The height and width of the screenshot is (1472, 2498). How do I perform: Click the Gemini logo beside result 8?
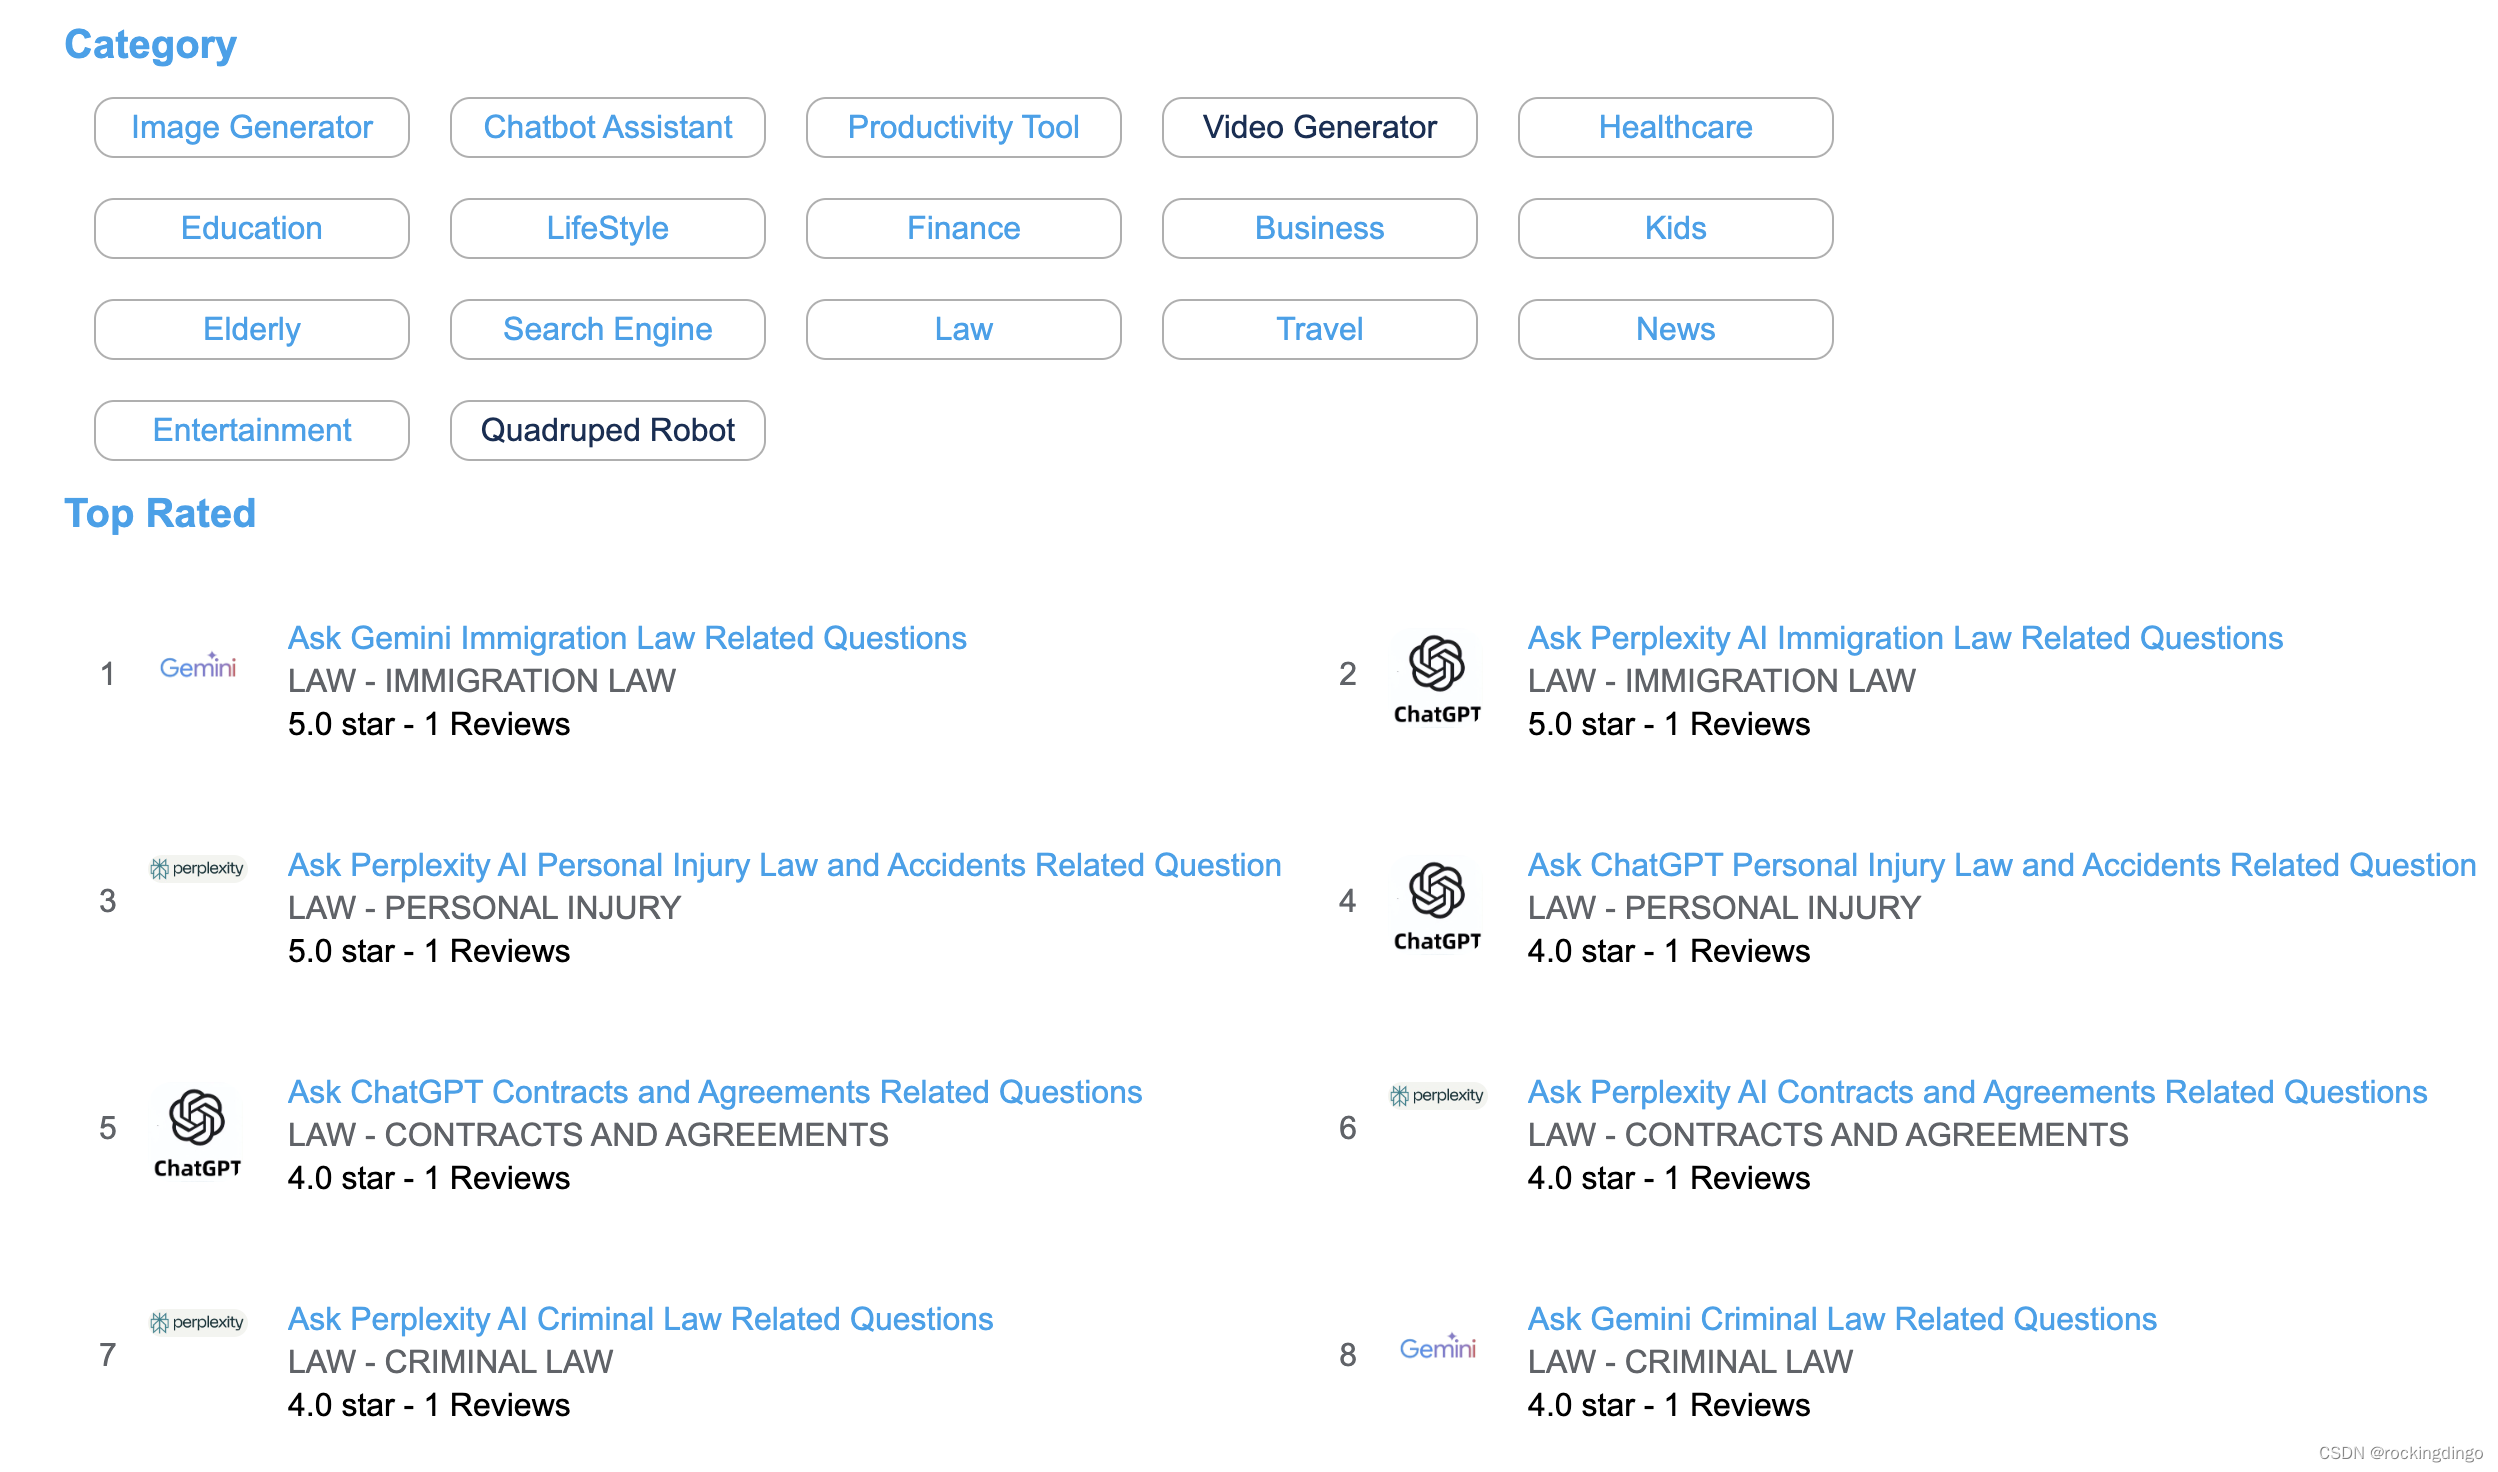1437,1348
